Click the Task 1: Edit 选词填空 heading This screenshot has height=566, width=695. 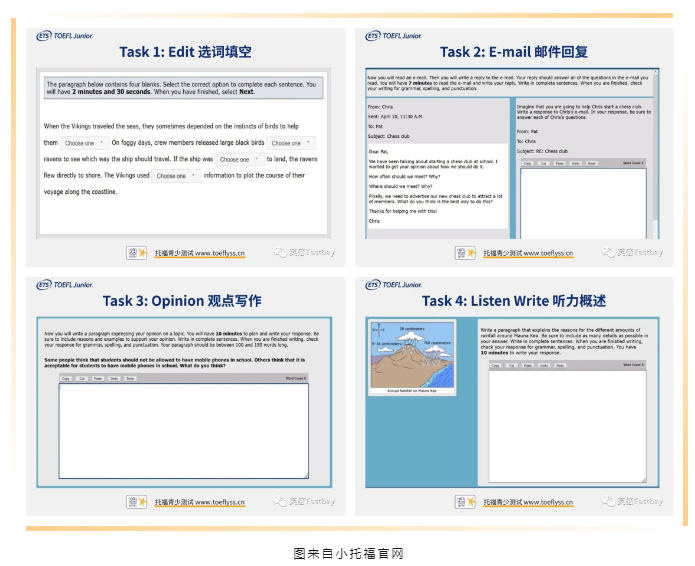click(x=185, y=52)
